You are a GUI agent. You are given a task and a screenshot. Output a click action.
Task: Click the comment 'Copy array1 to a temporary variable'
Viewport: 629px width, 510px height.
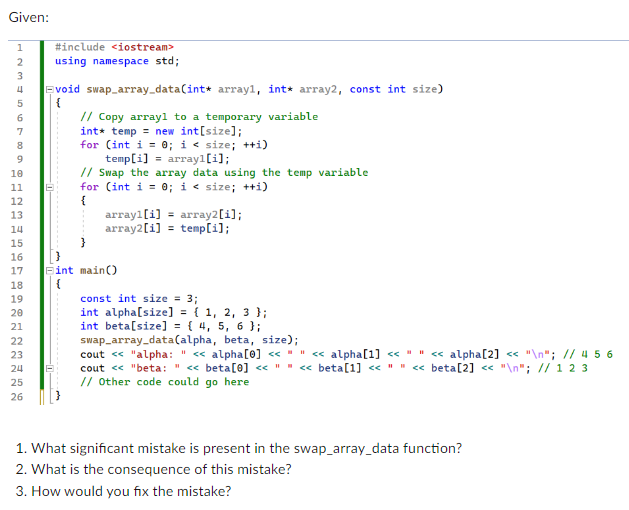(199, 117)
